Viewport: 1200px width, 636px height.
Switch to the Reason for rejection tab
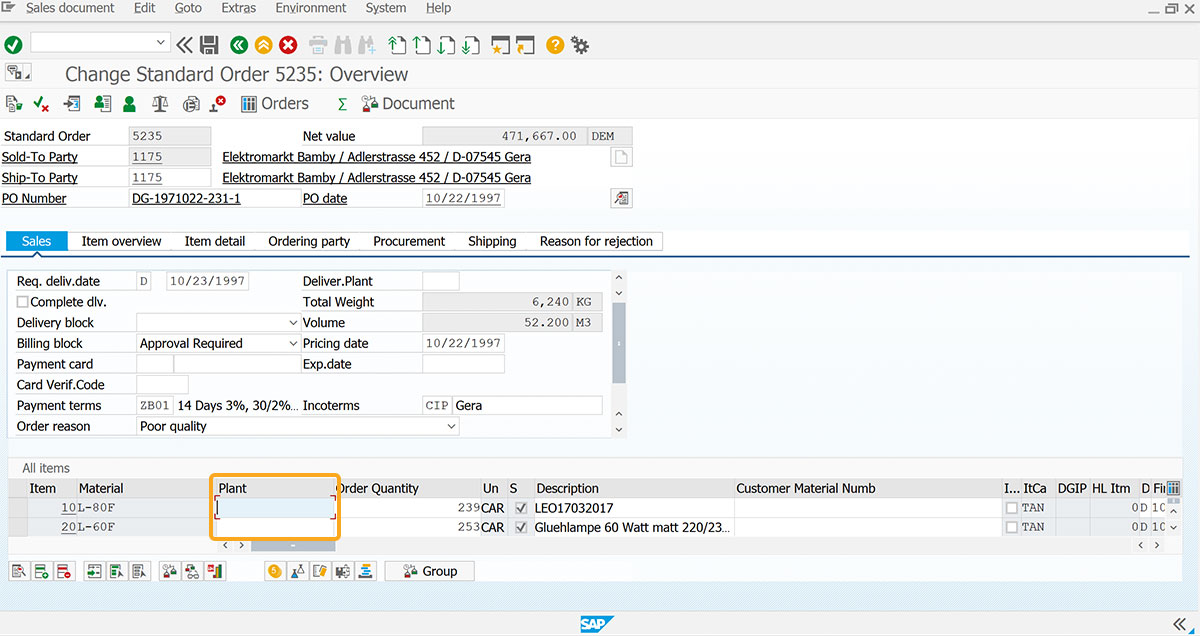(596, 241)
